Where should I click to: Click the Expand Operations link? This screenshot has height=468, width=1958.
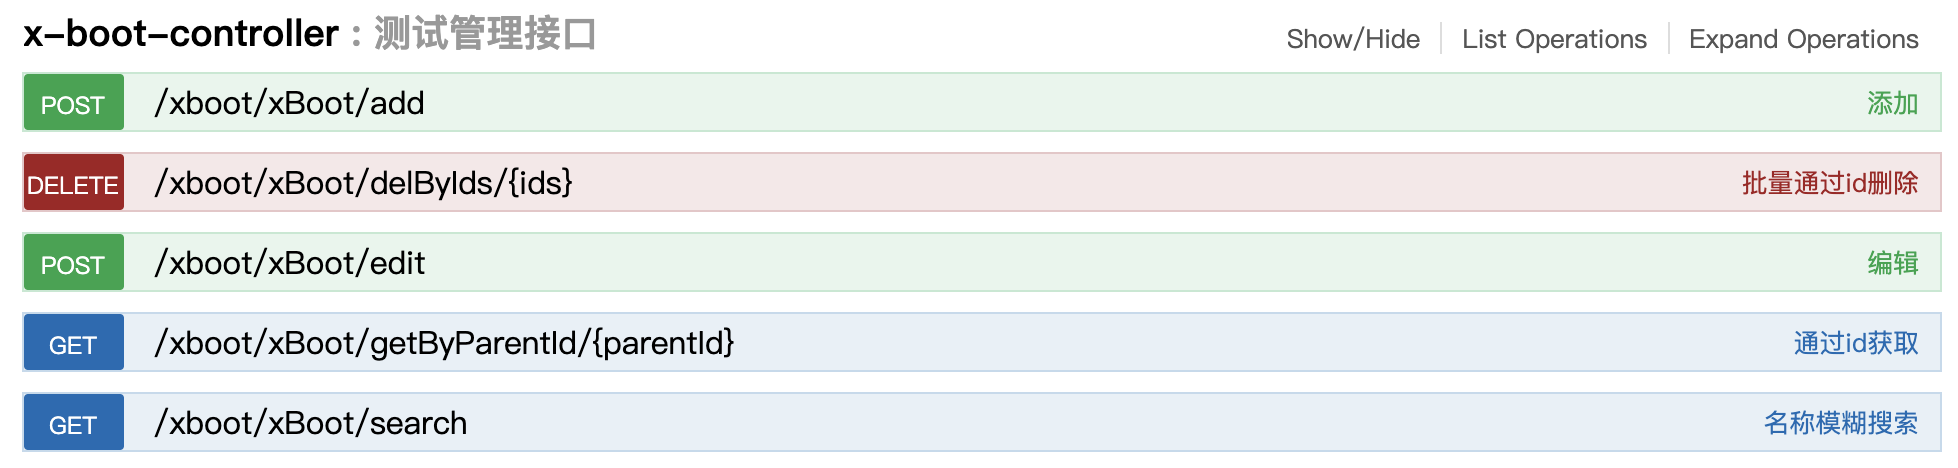click(1803, 39)
